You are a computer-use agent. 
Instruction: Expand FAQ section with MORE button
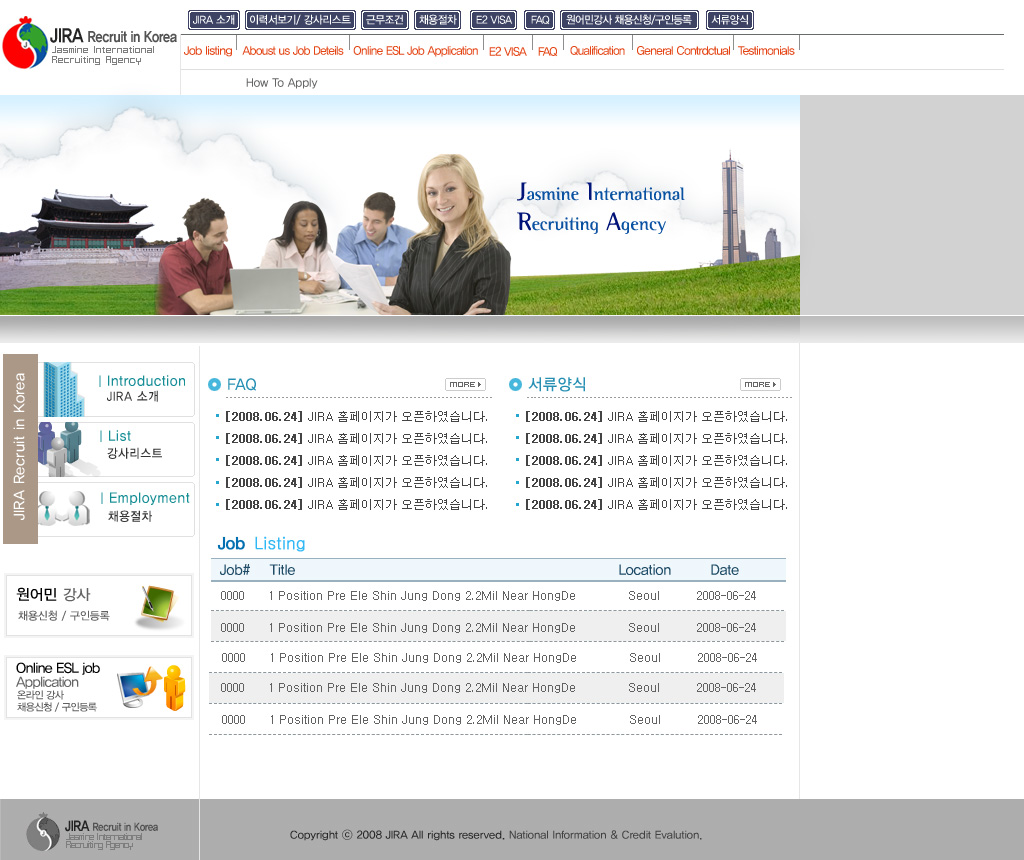click(465, 384)
